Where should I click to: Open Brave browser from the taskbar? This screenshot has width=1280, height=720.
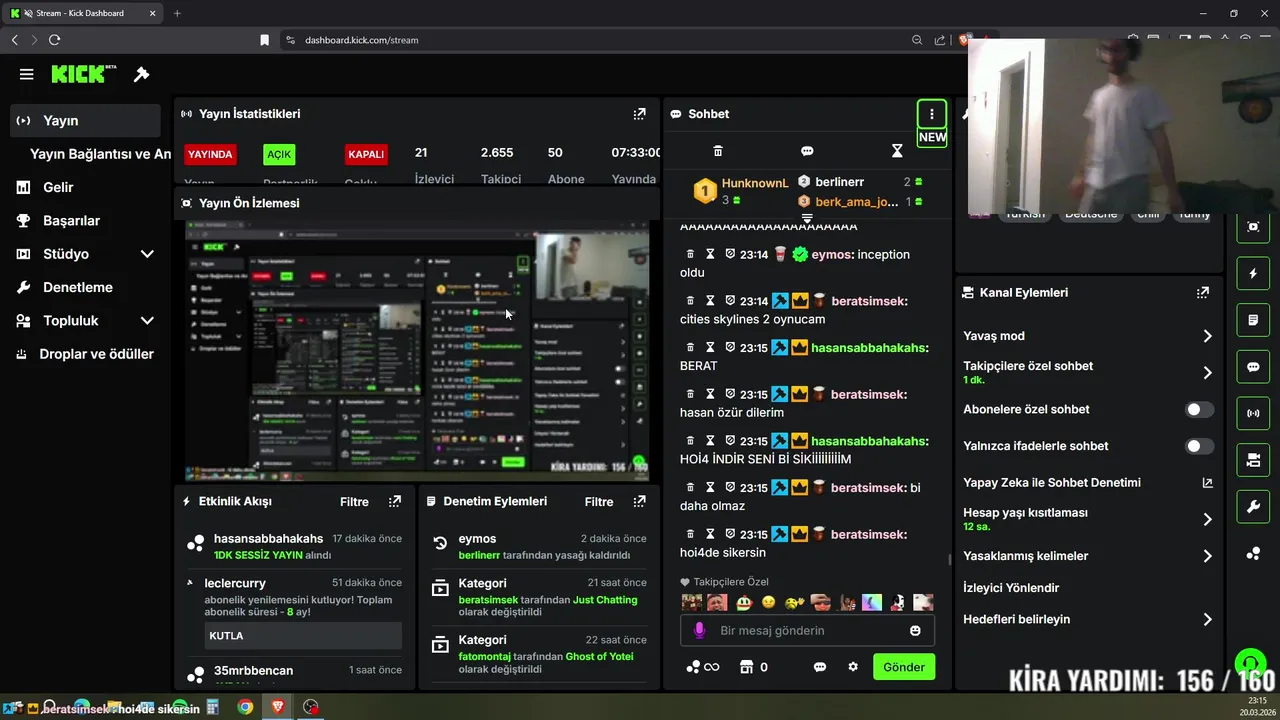tap(278, 707)
